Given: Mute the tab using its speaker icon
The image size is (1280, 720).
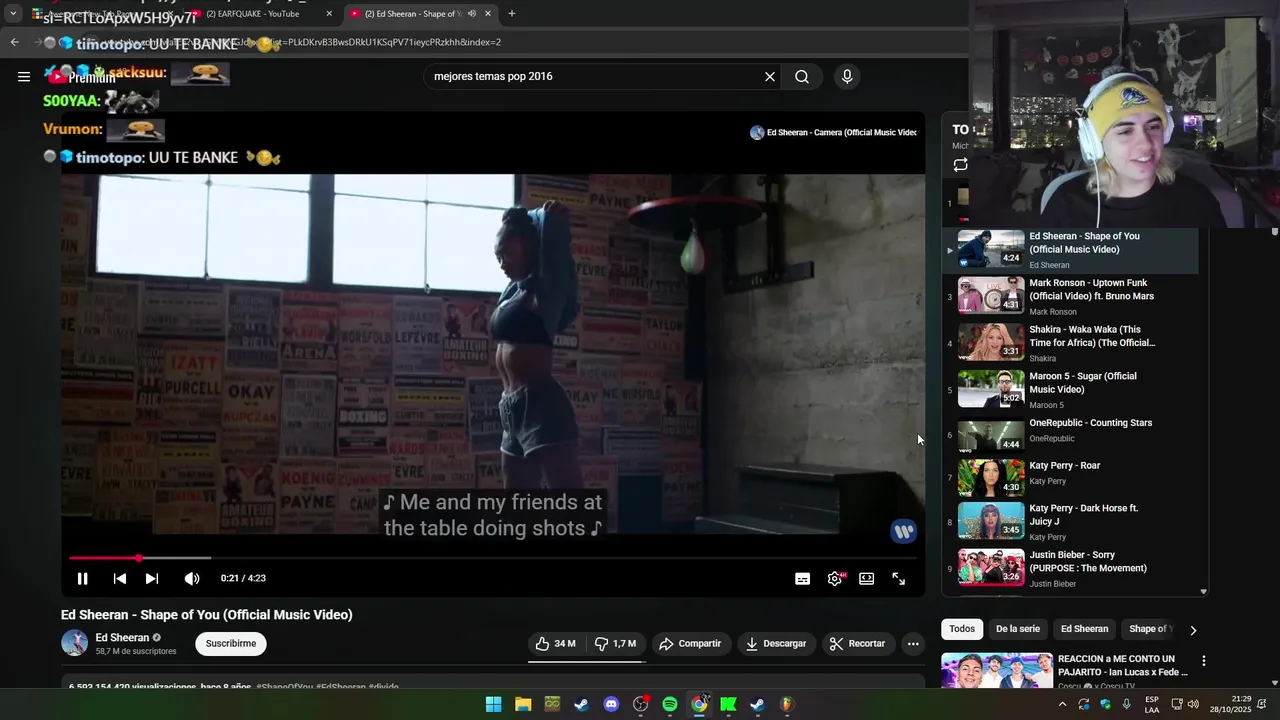Looking at the screenshot, I should pyautogui.click(x=471, y=14).
